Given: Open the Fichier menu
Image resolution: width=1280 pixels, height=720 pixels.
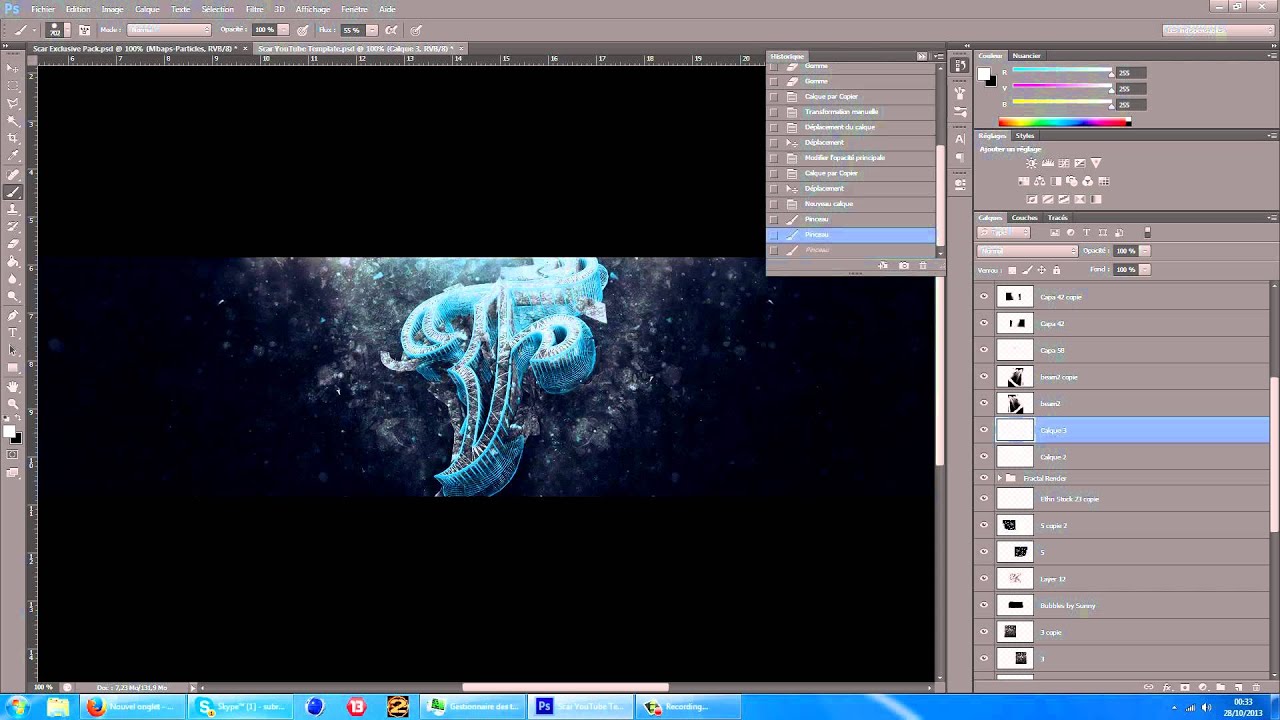Looking at the screenshot, I should [42, 9].
